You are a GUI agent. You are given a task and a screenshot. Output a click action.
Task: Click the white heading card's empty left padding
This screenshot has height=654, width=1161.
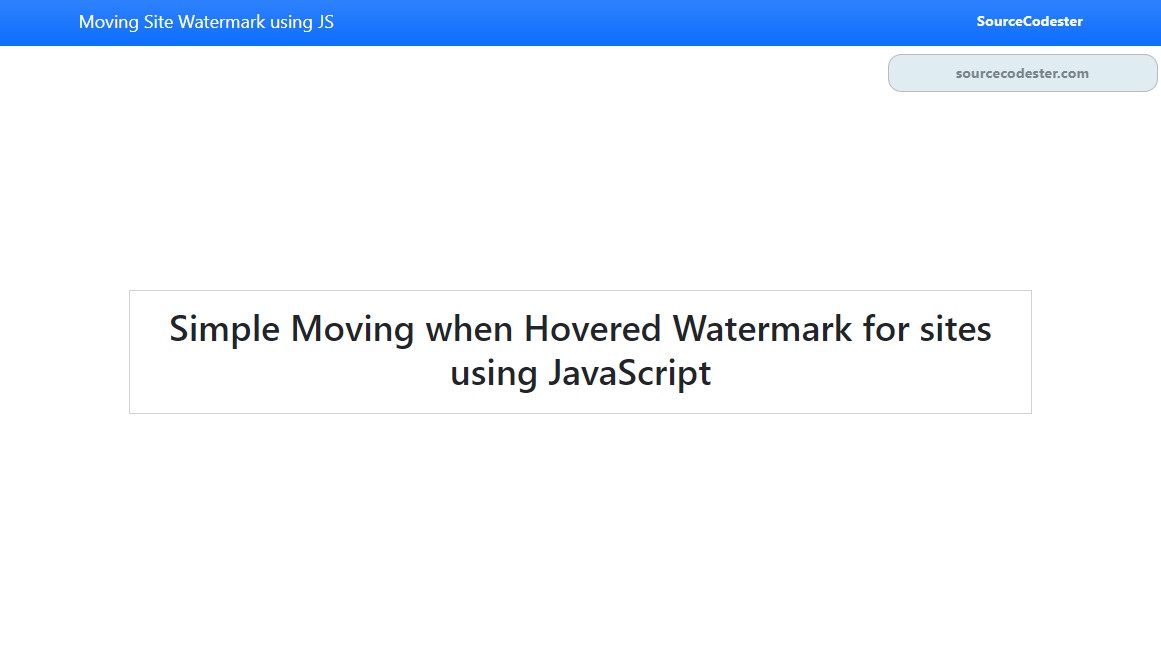tap(149, 352)
